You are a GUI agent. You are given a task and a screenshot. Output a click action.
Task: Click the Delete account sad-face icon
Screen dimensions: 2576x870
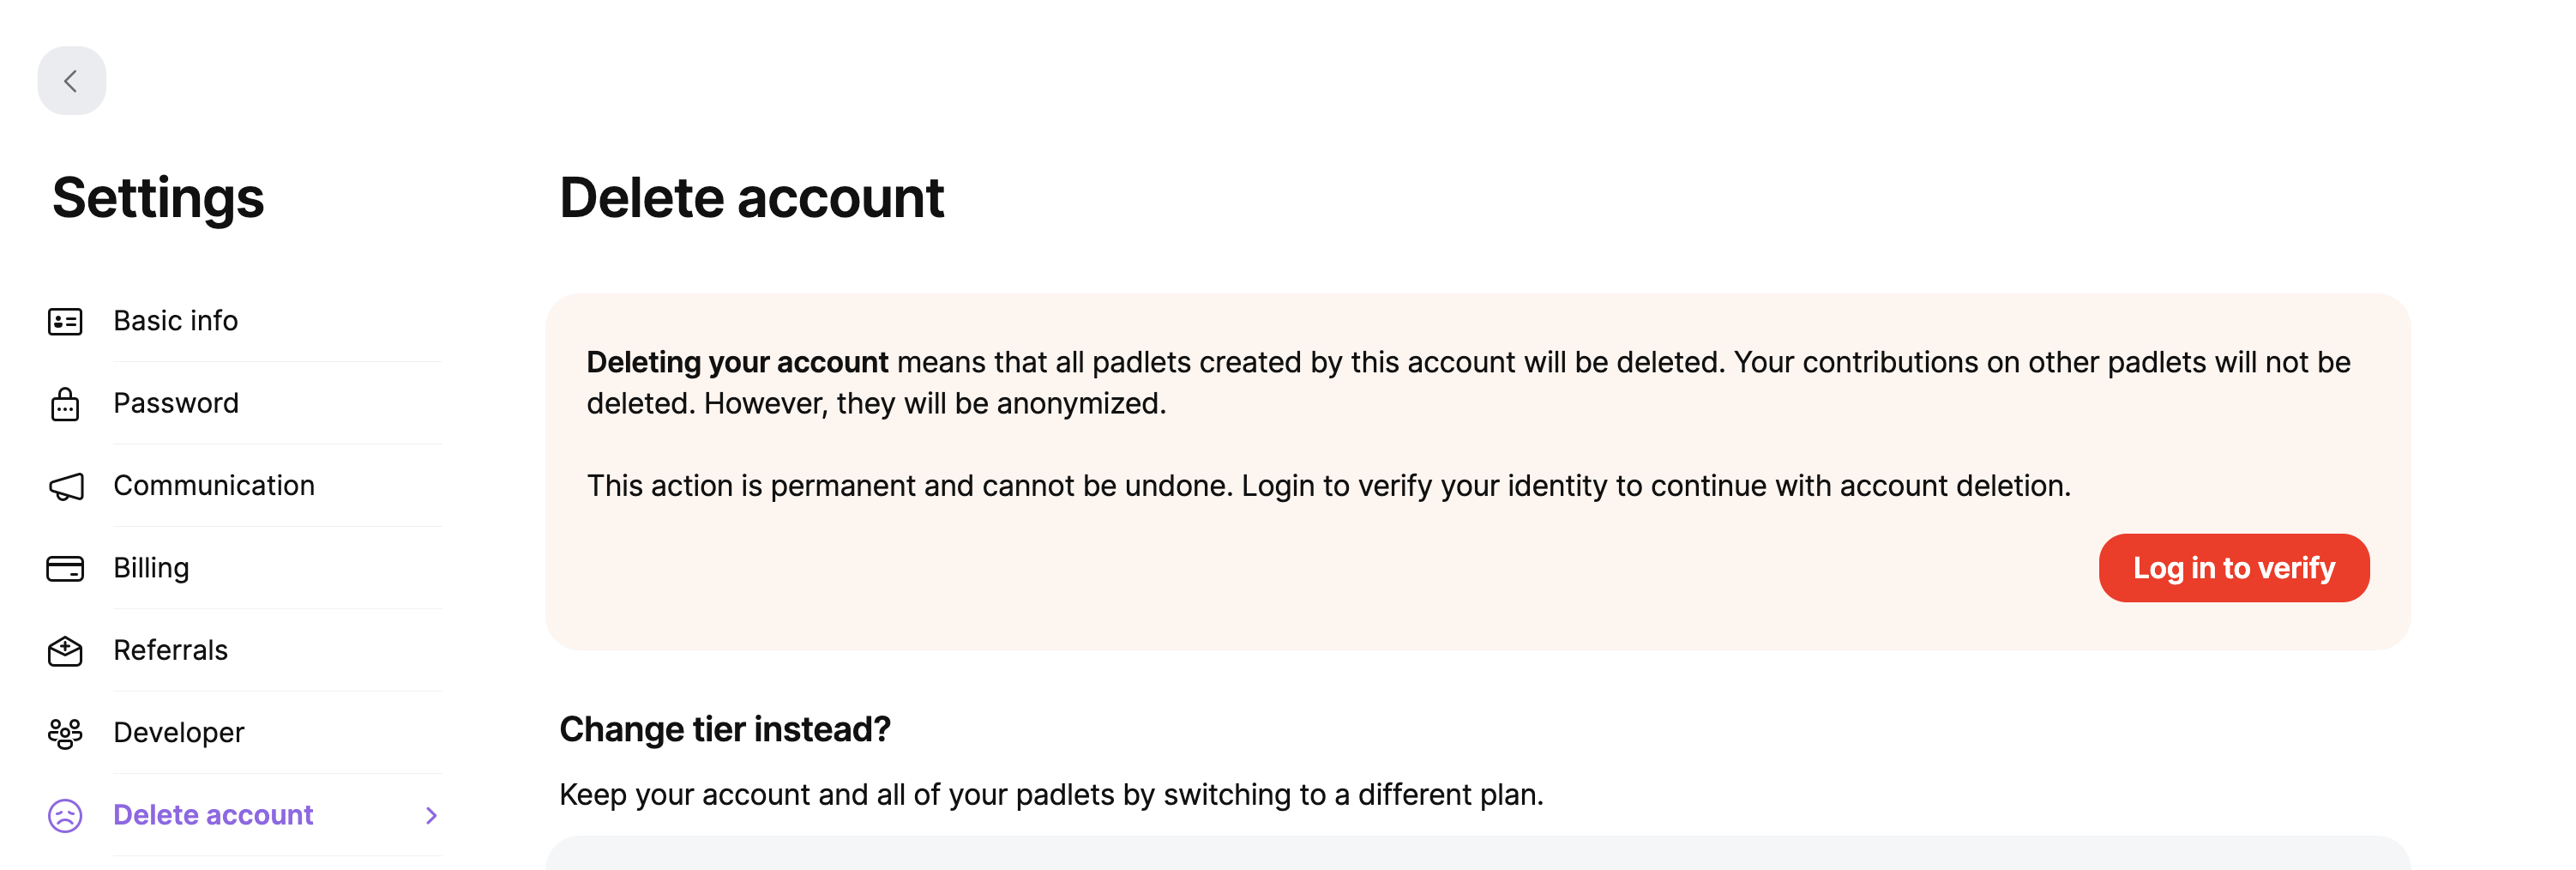(x=64, y=815)
